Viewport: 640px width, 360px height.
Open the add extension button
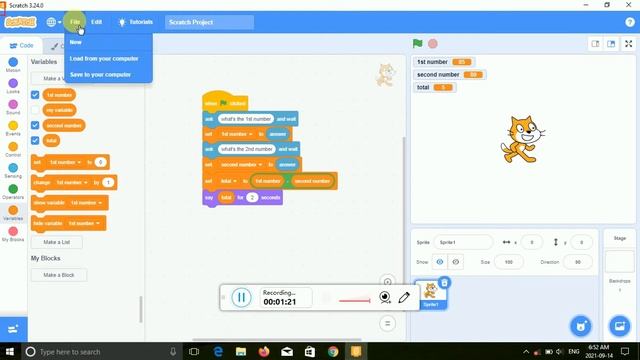coord(13,329)
